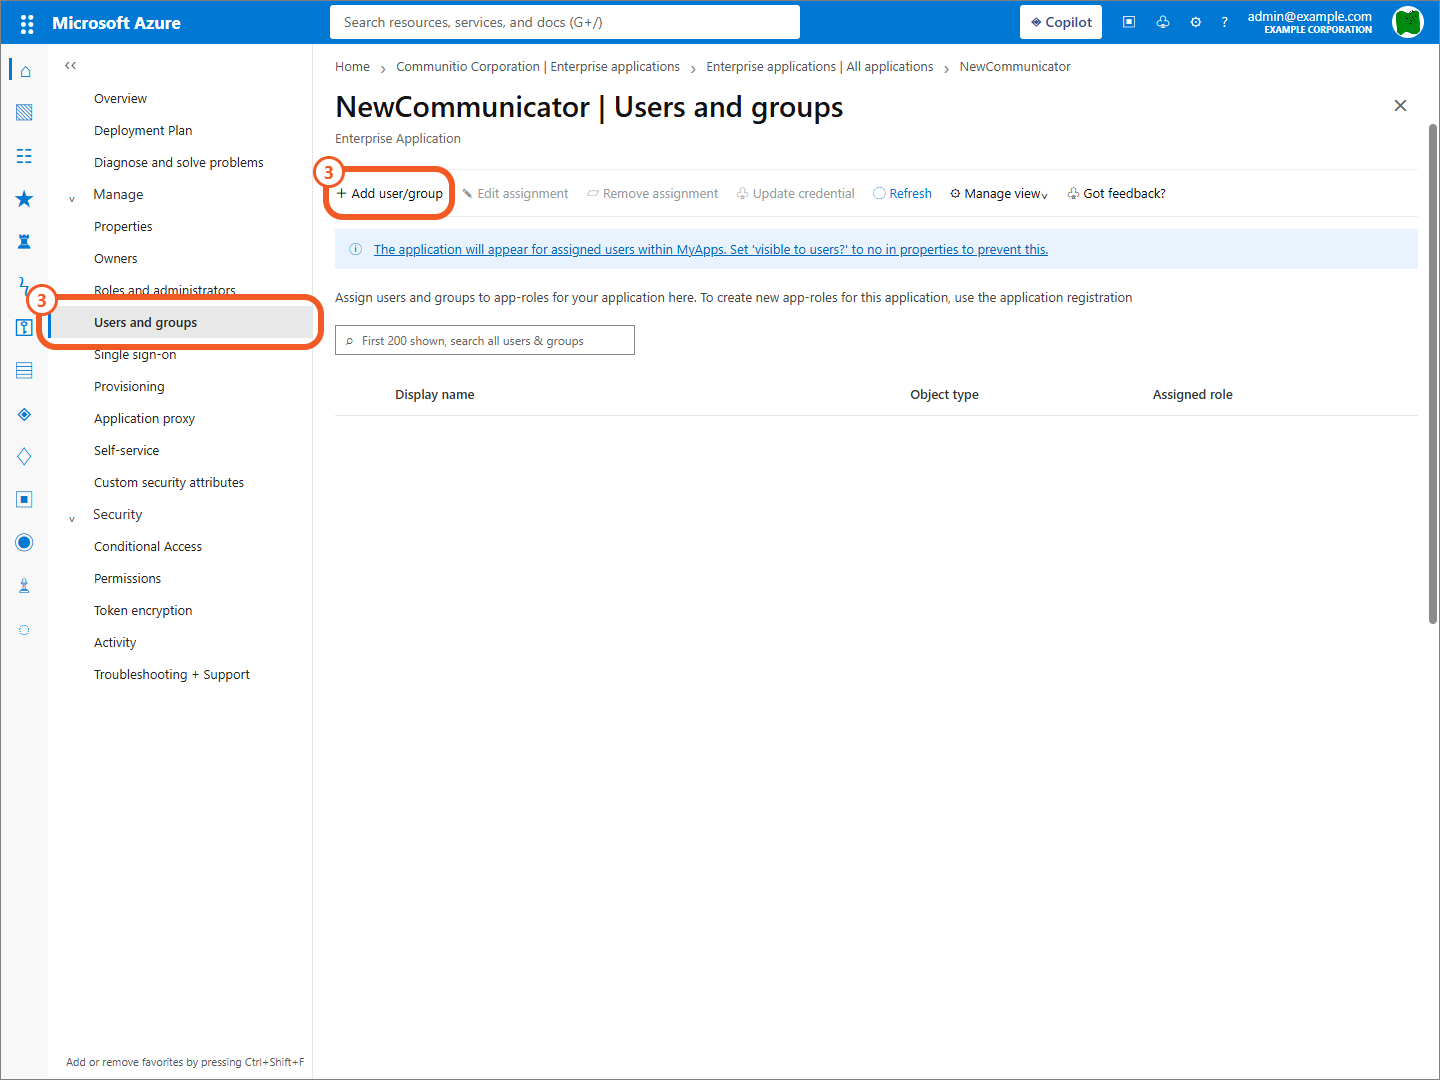1440x1080 pixels.
Task: Open Enterprise applications All applications breadcrumb
Action: pos(820,67)
